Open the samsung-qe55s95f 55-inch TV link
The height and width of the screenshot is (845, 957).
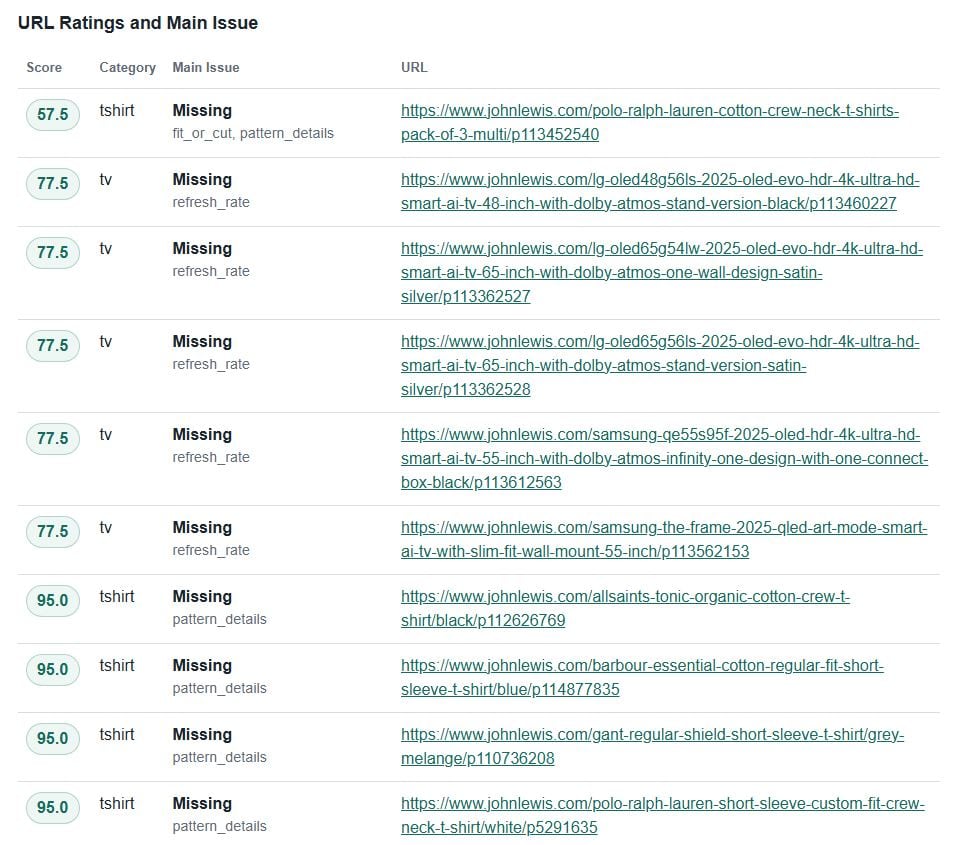(x=664, y=458)
